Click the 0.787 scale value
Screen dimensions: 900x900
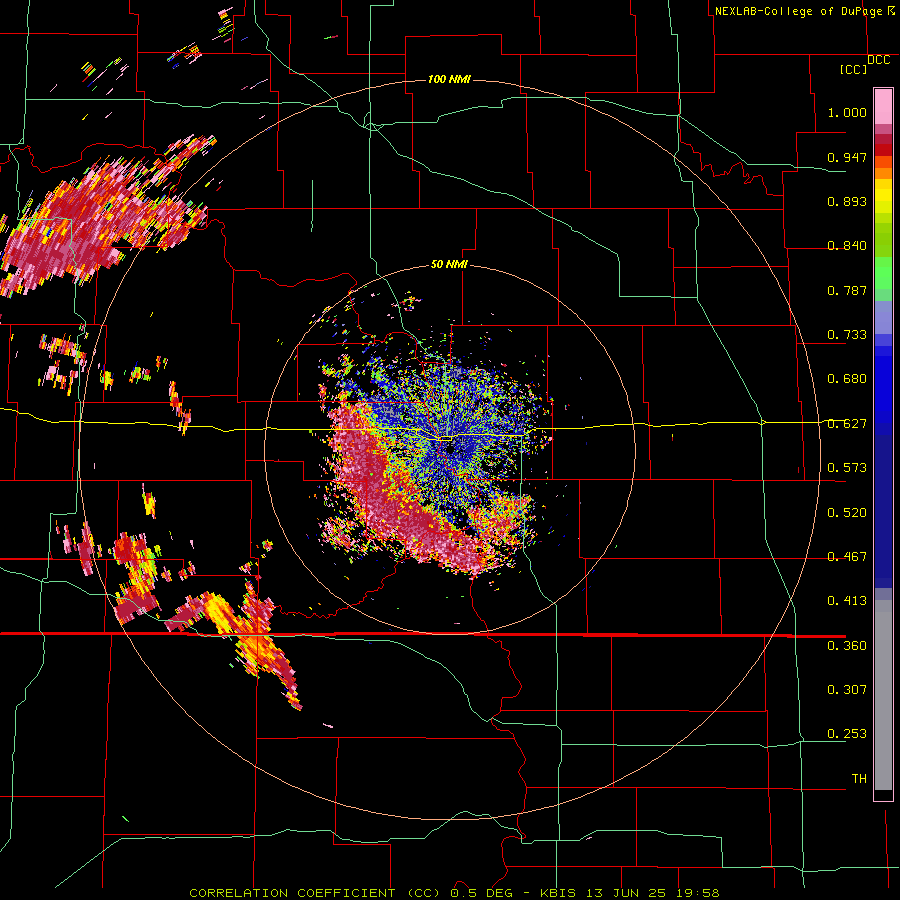coord(847,290)
